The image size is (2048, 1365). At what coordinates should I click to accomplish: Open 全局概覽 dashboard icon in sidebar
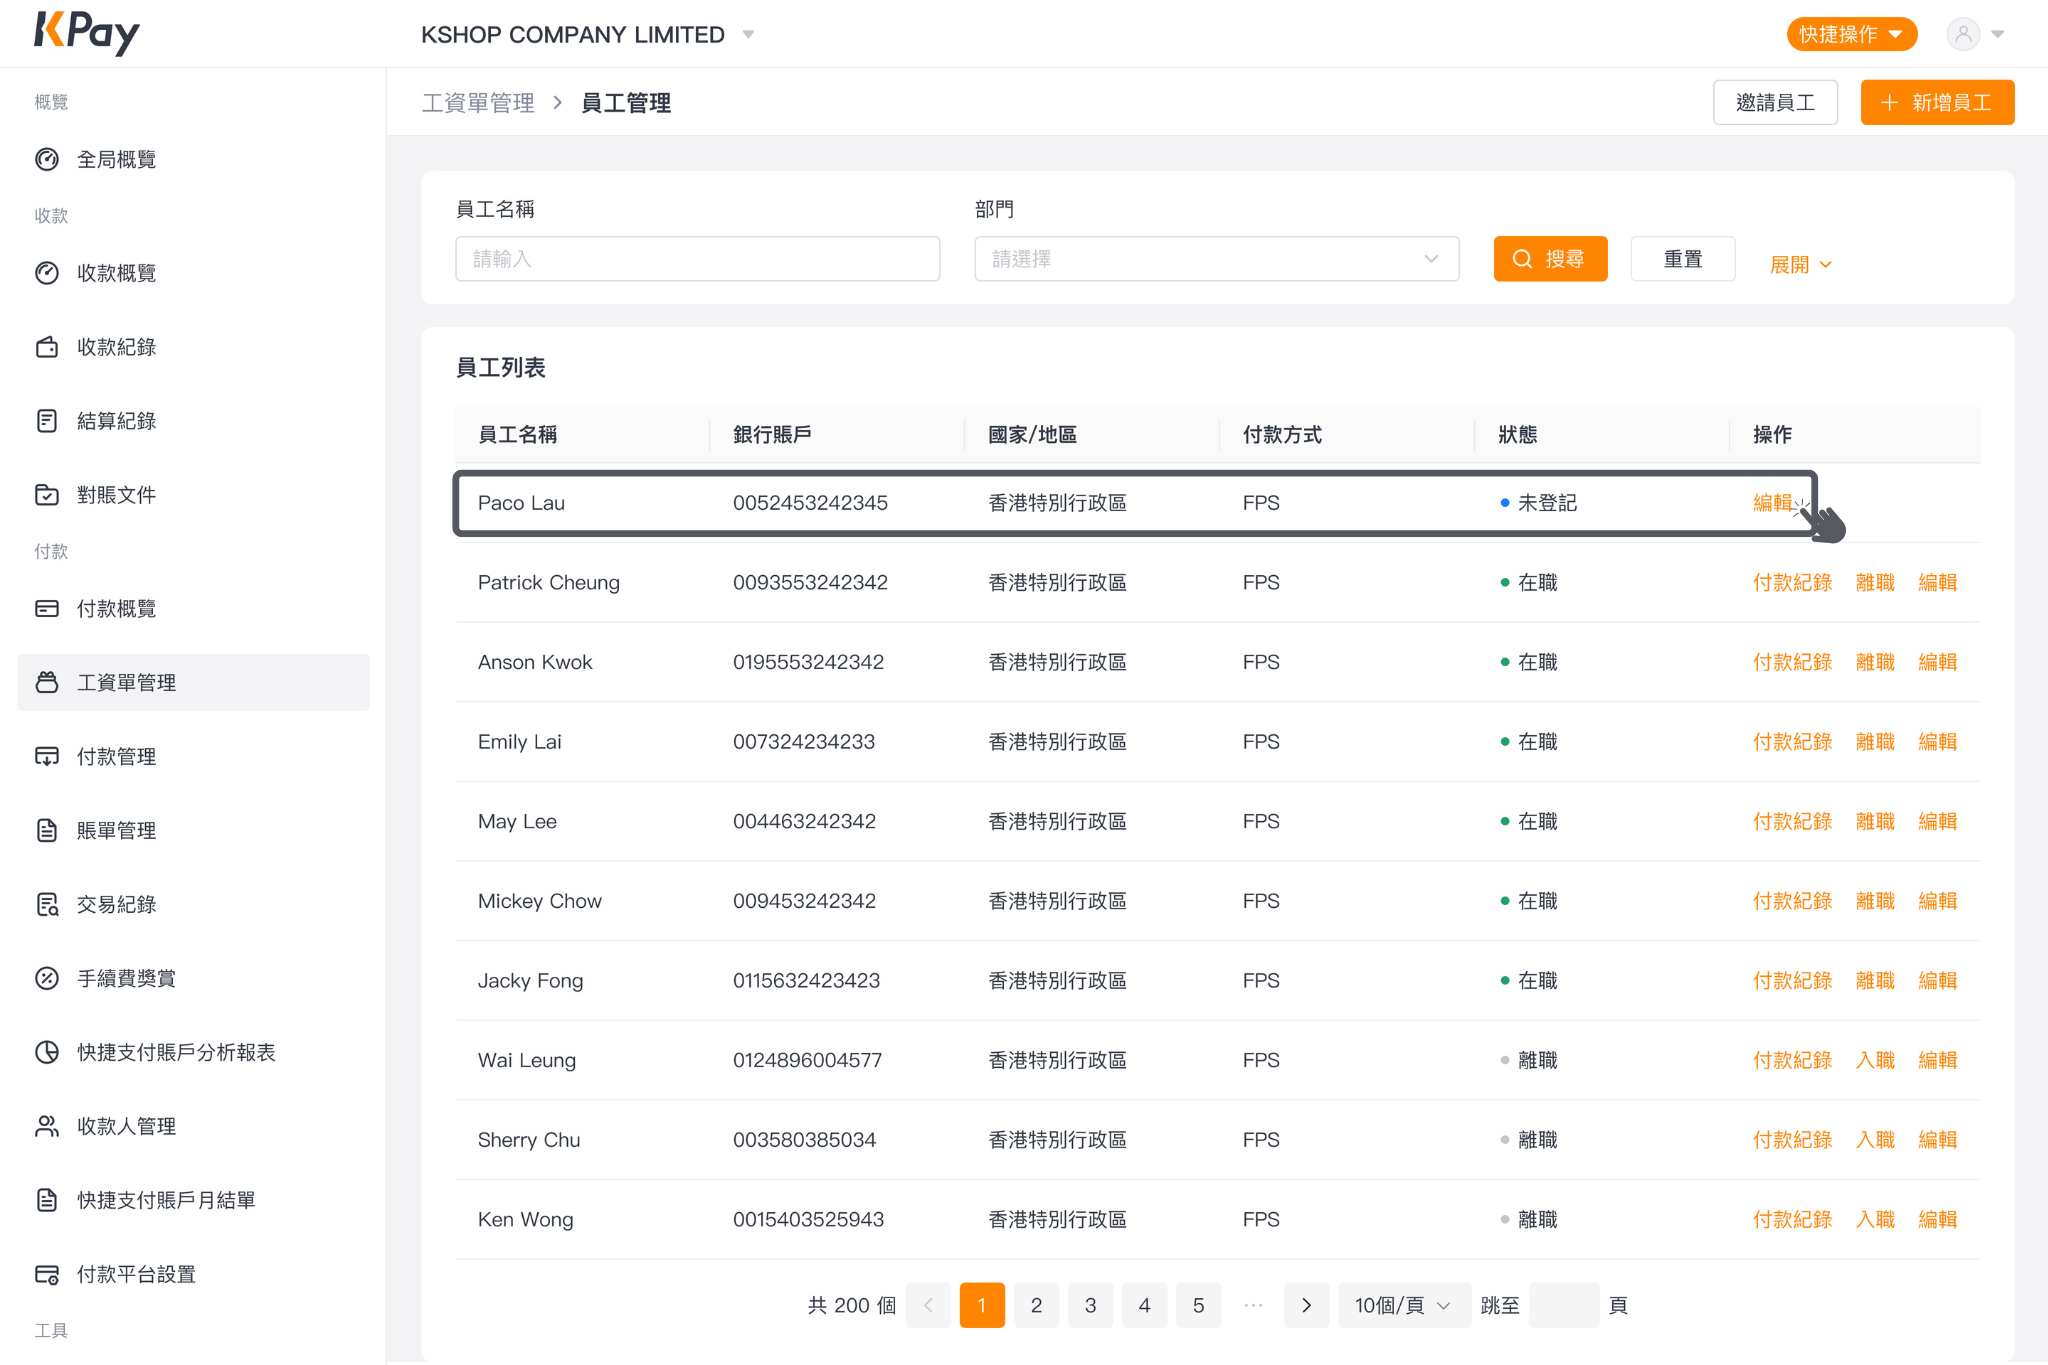tap(47, 160)
